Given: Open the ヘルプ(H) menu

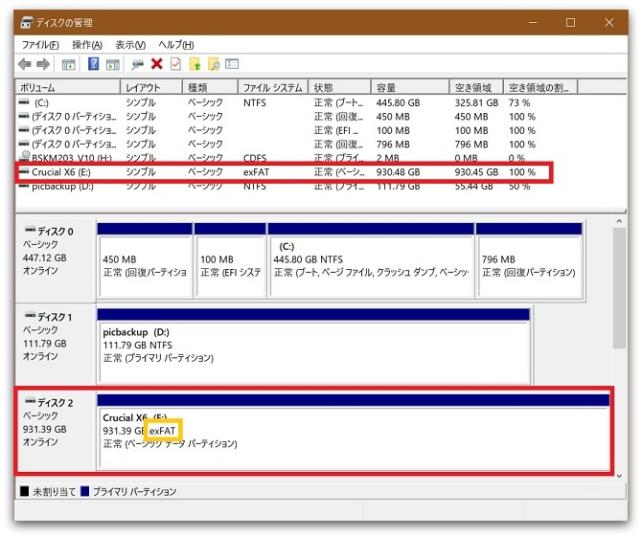Looking at the screenshot, I should (x=176, y=45).
